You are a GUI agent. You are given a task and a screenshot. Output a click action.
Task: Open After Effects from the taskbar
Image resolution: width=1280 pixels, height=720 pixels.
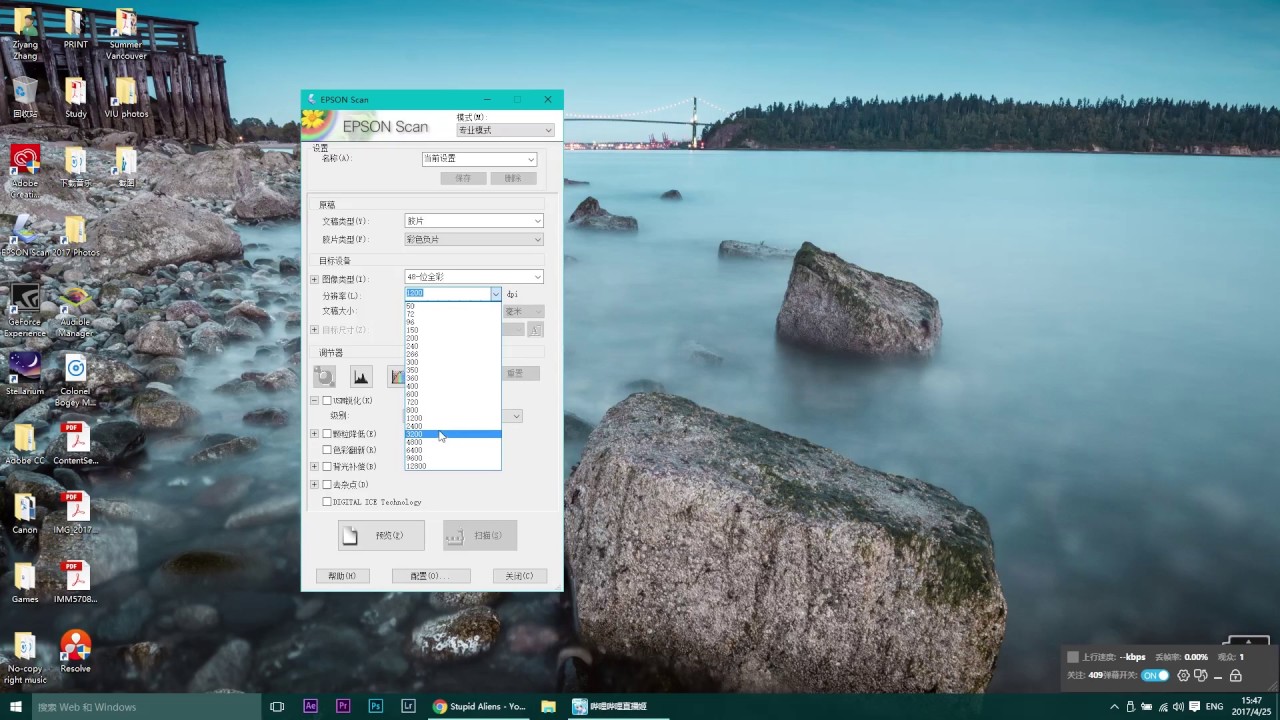[311, 706]
